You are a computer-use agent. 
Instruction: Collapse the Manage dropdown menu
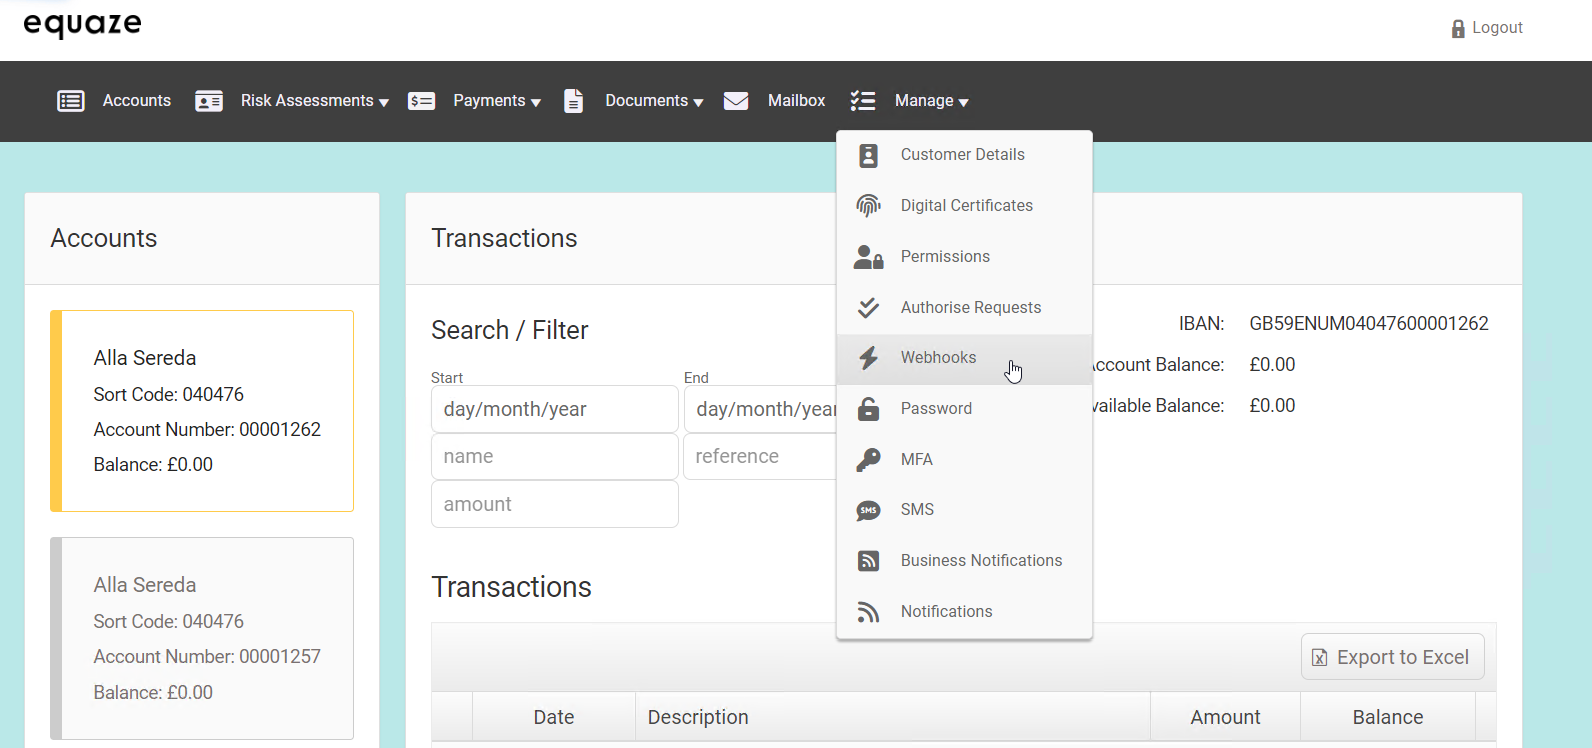tap(931, 101)
